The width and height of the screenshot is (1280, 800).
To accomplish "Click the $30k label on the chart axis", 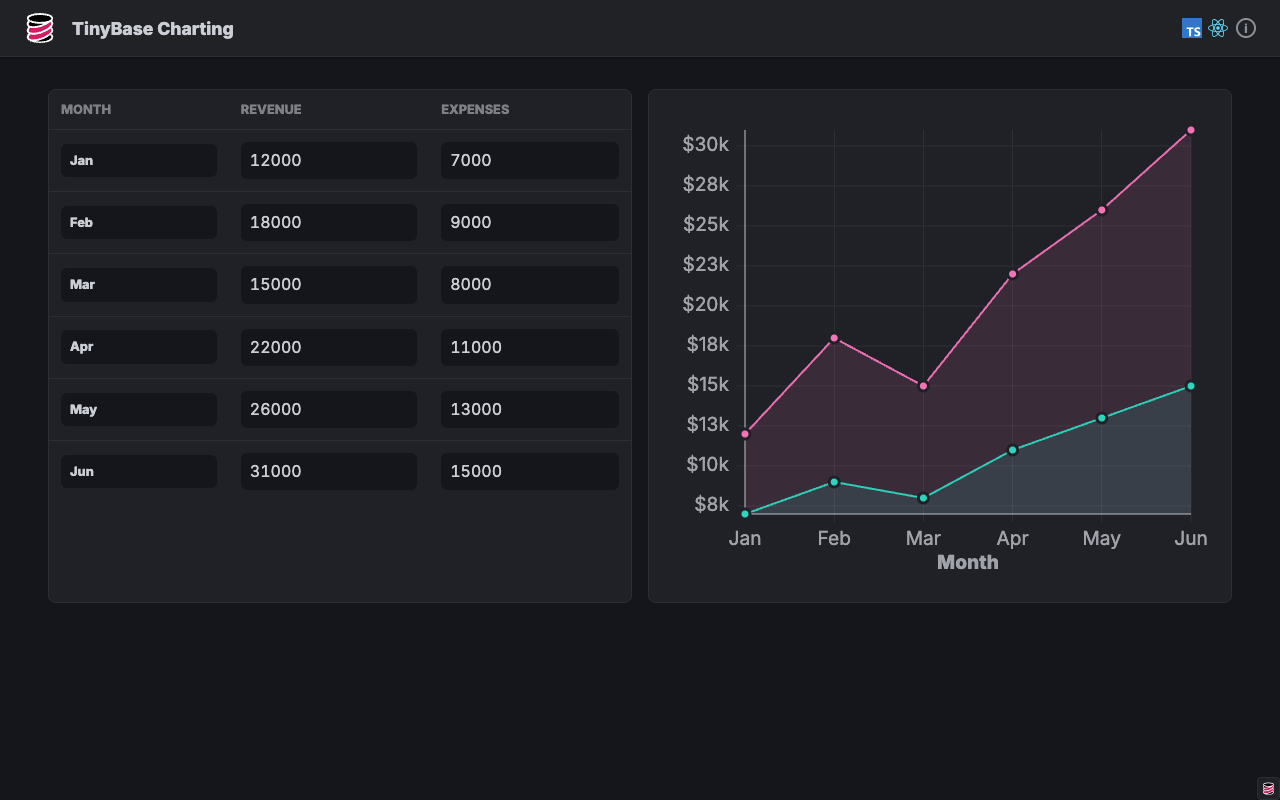I will (x=706, y=145).
